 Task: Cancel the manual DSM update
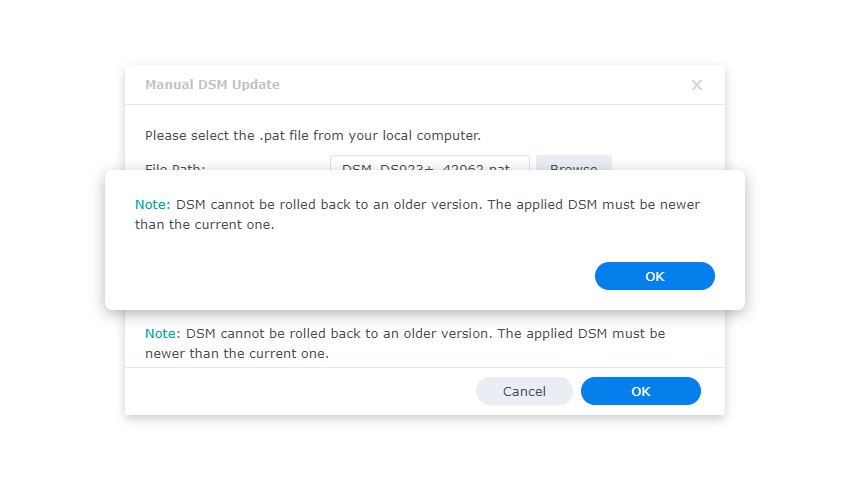coord(524,391)
